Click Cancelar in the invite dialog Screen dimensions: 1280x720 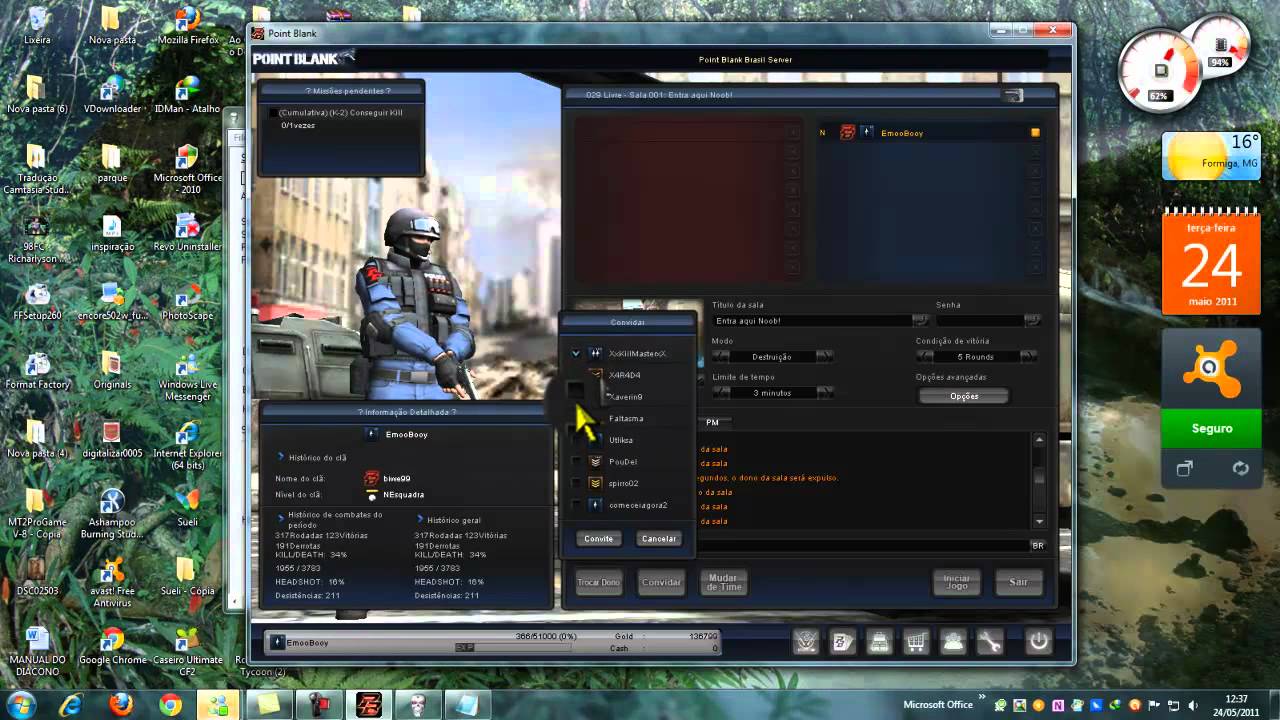click(x=659, y=538)
